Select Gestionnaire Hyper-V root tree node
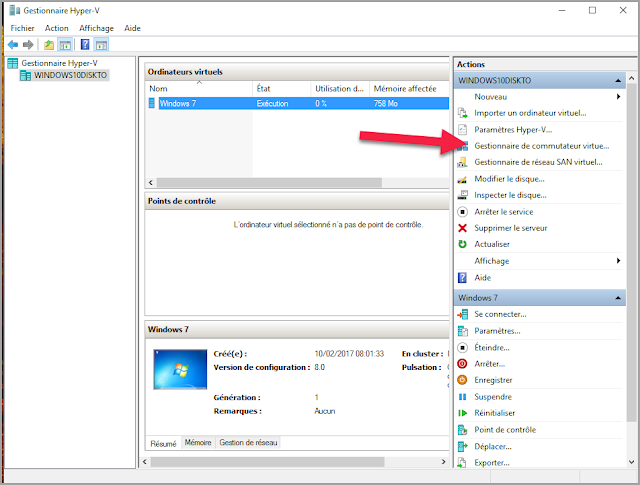Image resolution: width=640 pixels, height=485 pixels. 60,63
